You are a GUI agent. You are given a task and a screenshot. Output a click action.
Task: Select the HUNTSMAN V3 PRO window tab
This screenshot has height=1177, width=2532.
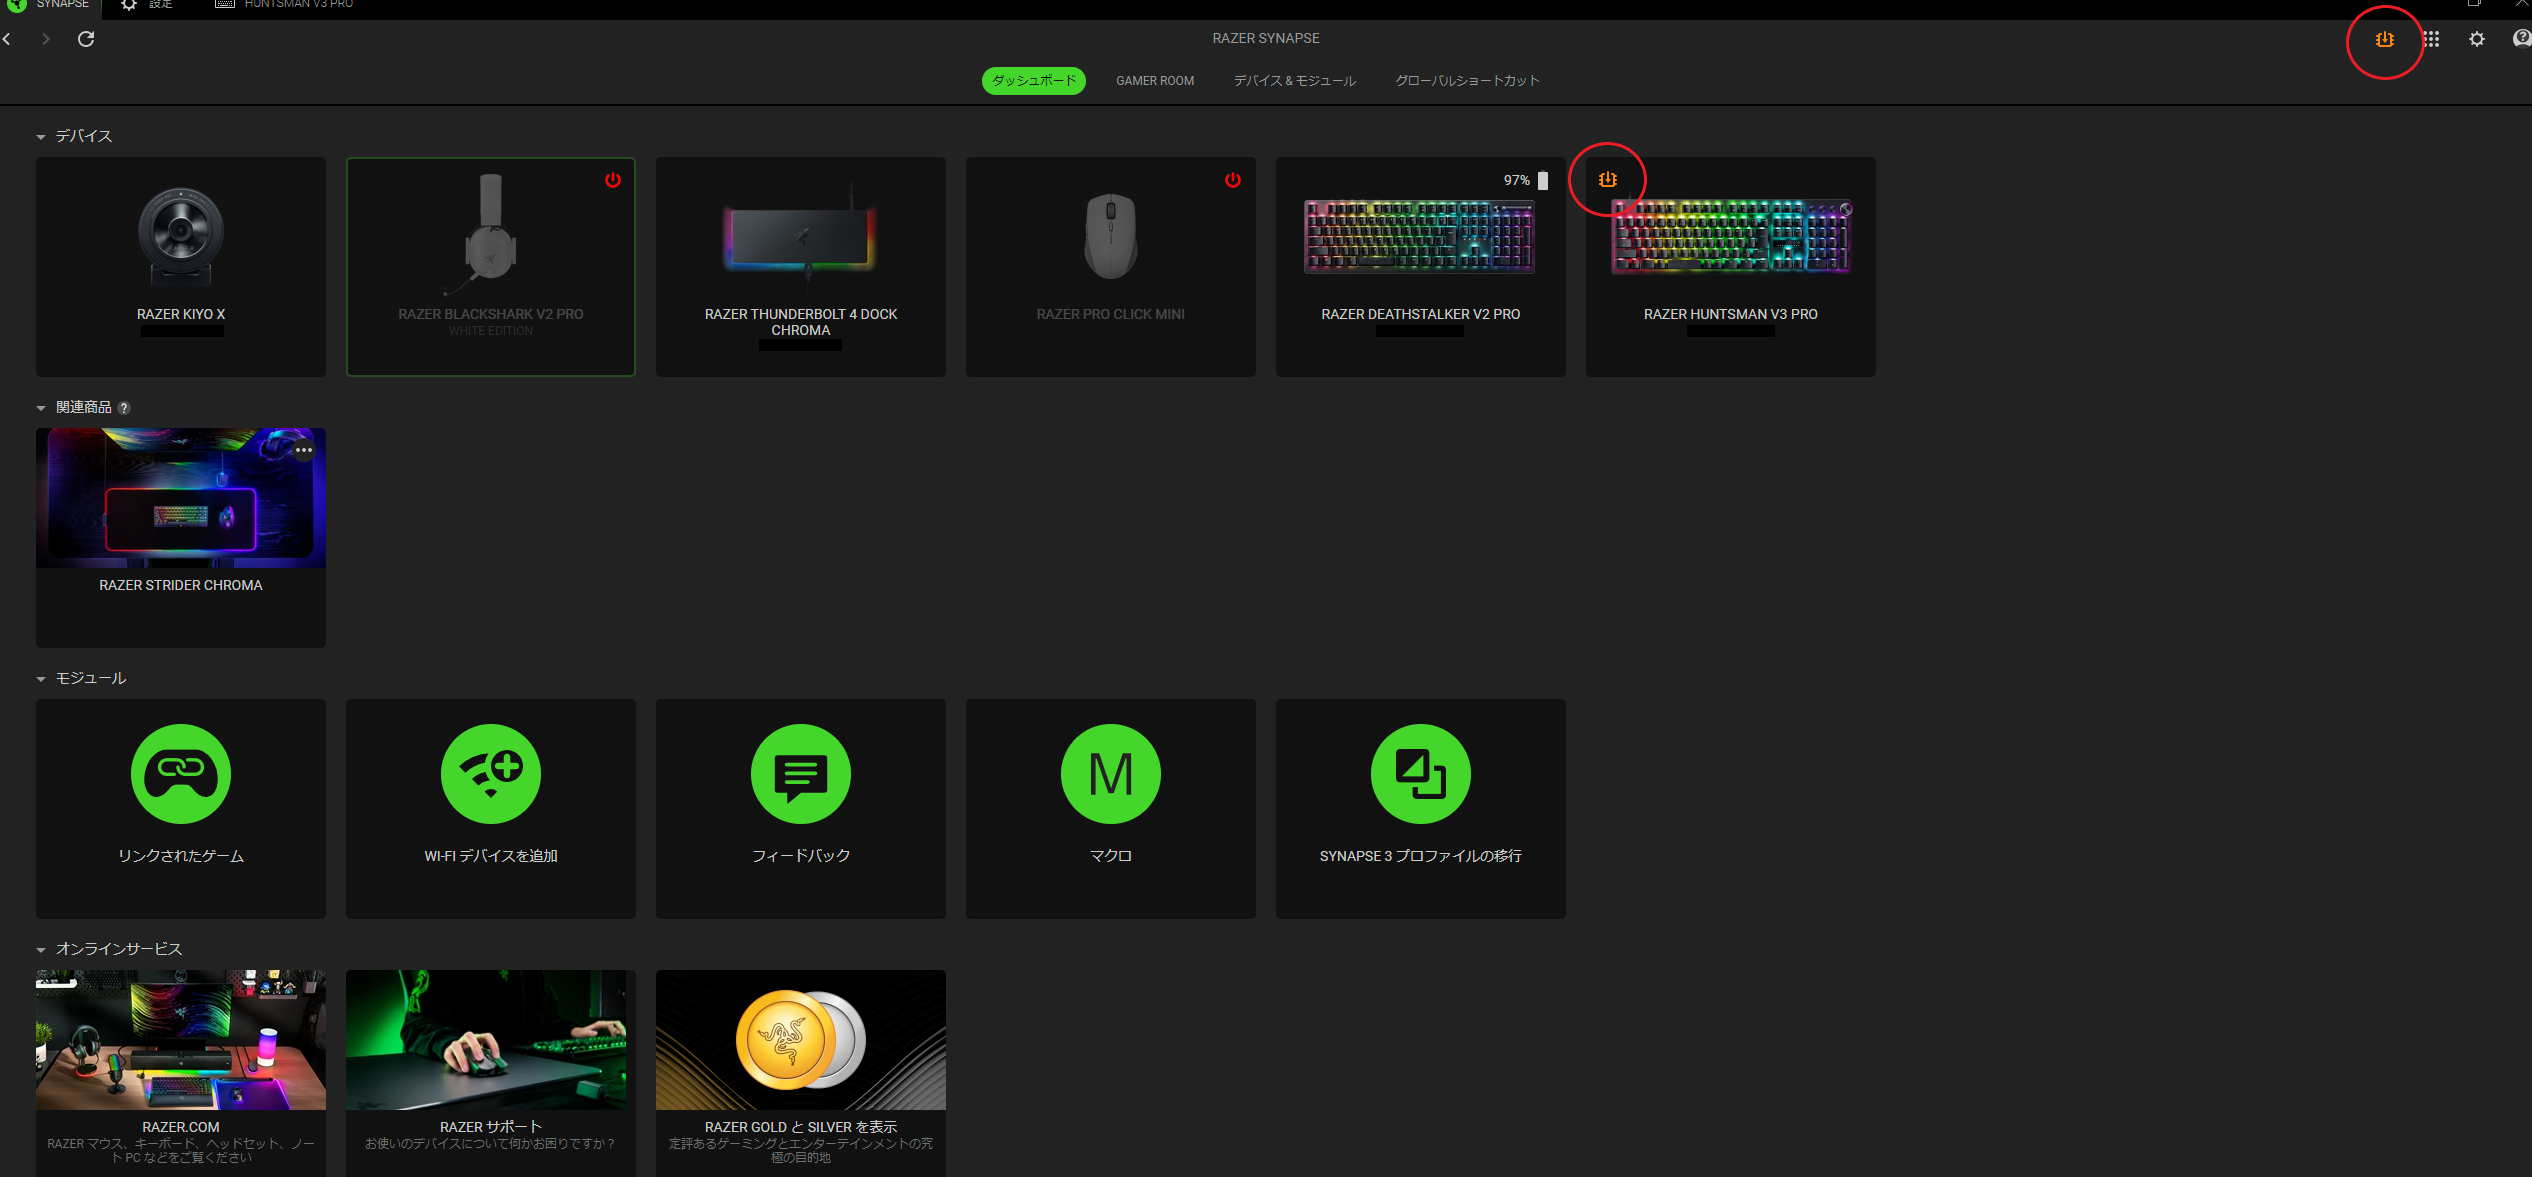(285, 5)
